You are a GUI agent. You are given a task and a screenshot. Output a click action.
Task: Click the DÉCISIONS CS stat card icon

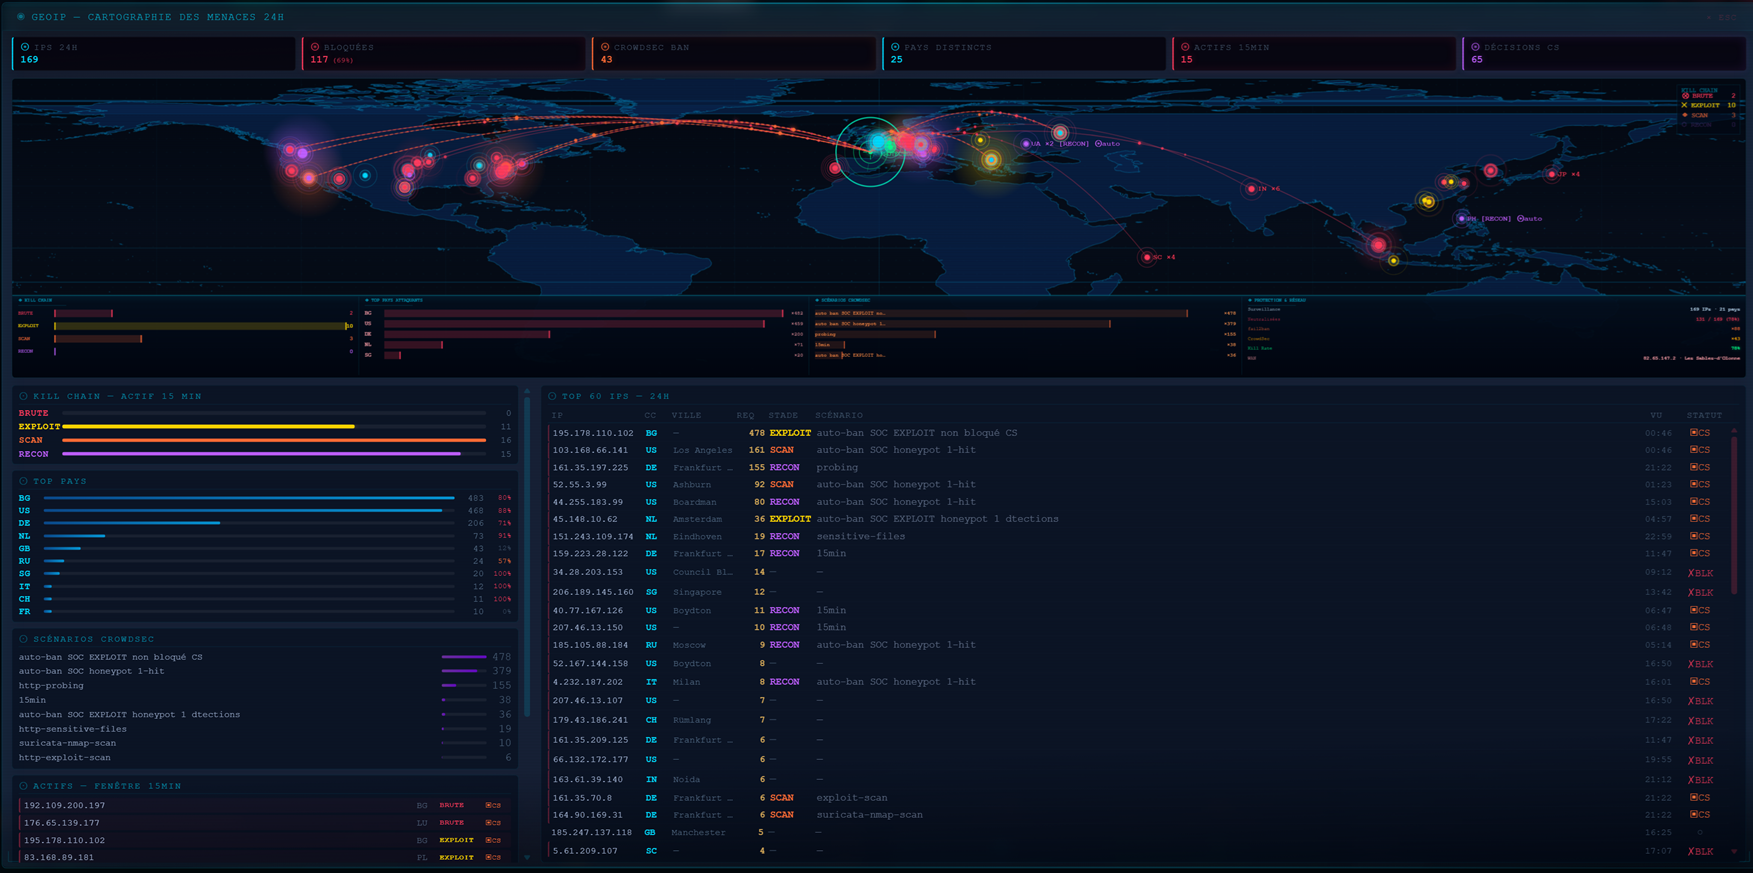click(x=1475, y=47)
